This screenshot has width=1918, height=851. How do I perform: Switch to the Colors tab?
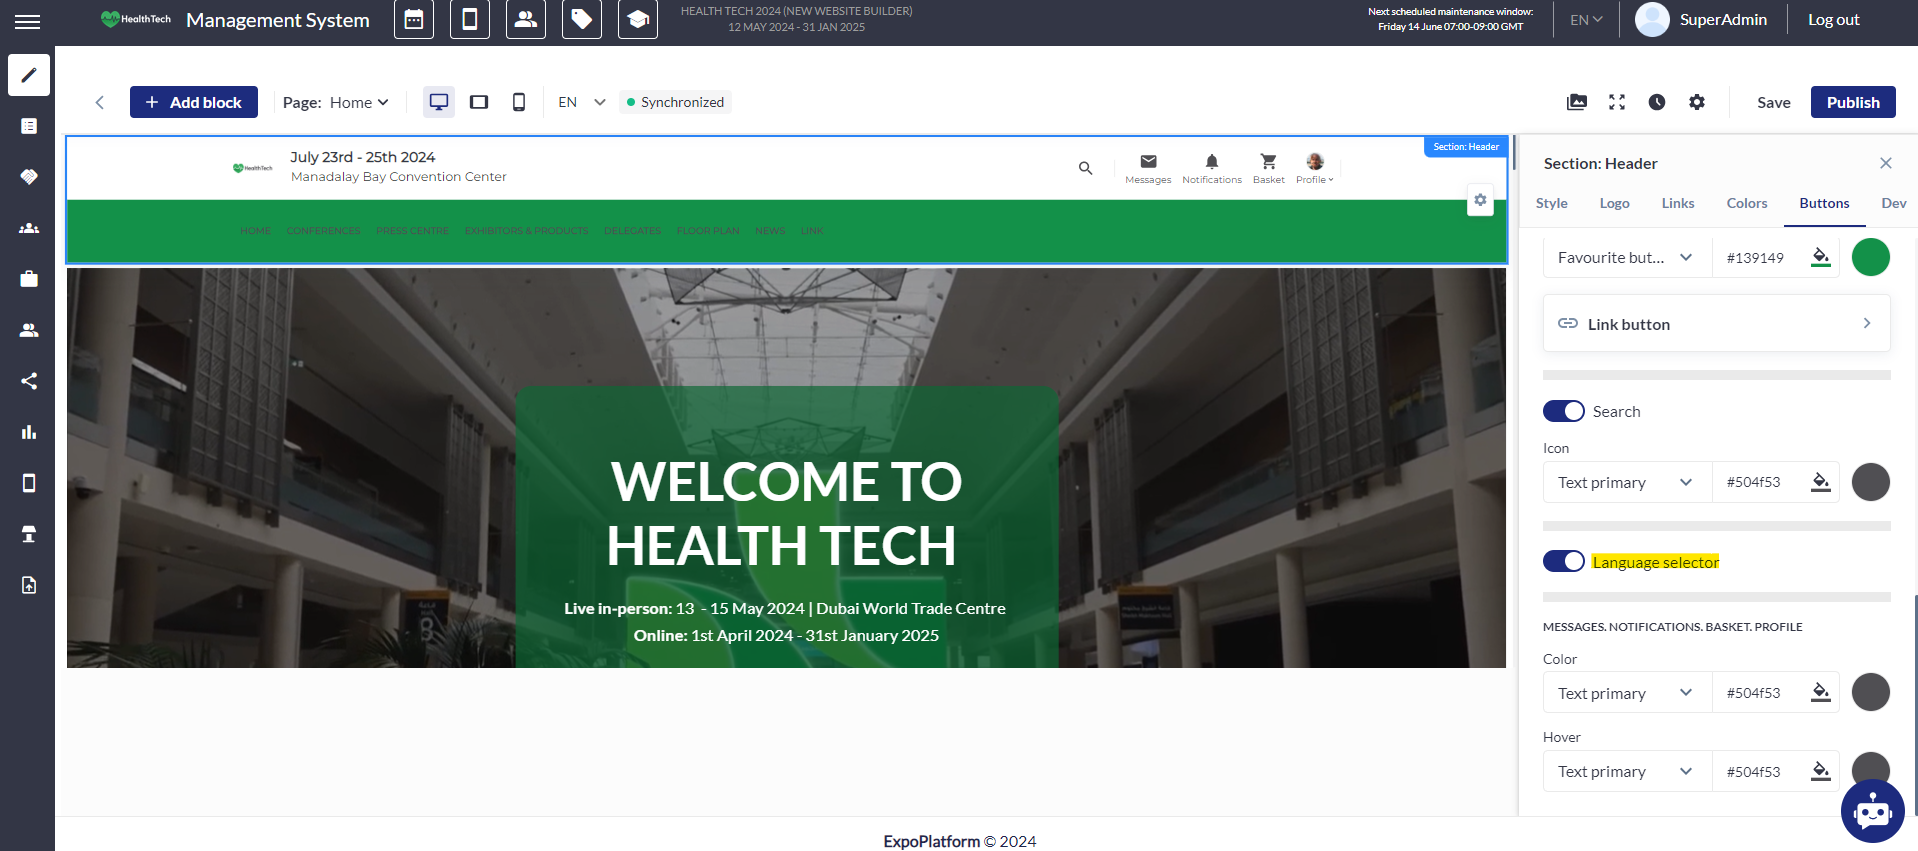click(x=1747, y=203)
